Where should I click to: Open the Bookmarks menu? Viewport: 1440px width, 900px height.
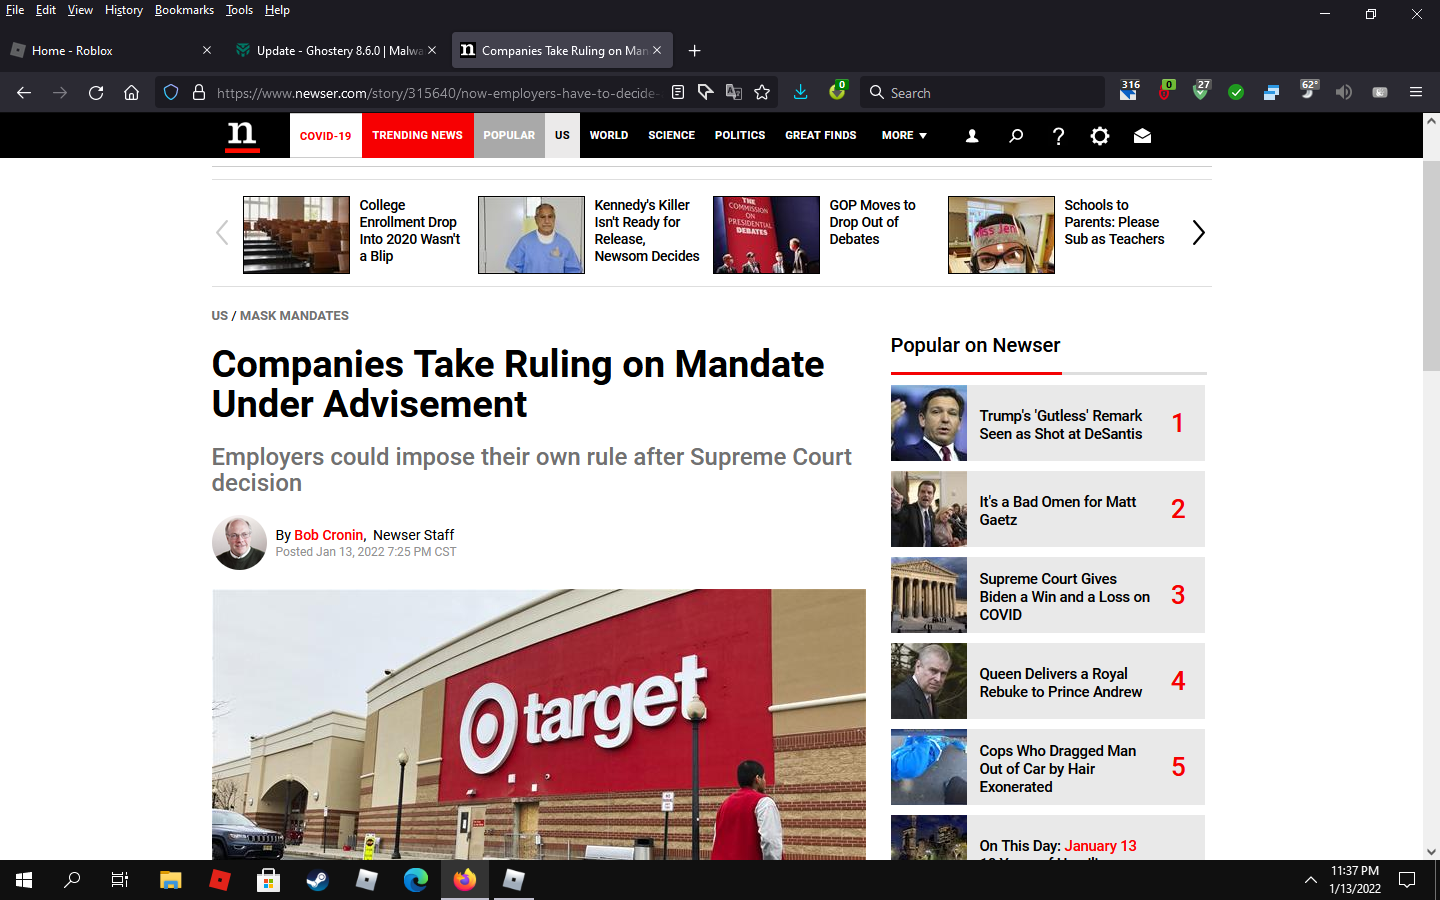pyautogui.click(x=184, y=10)
